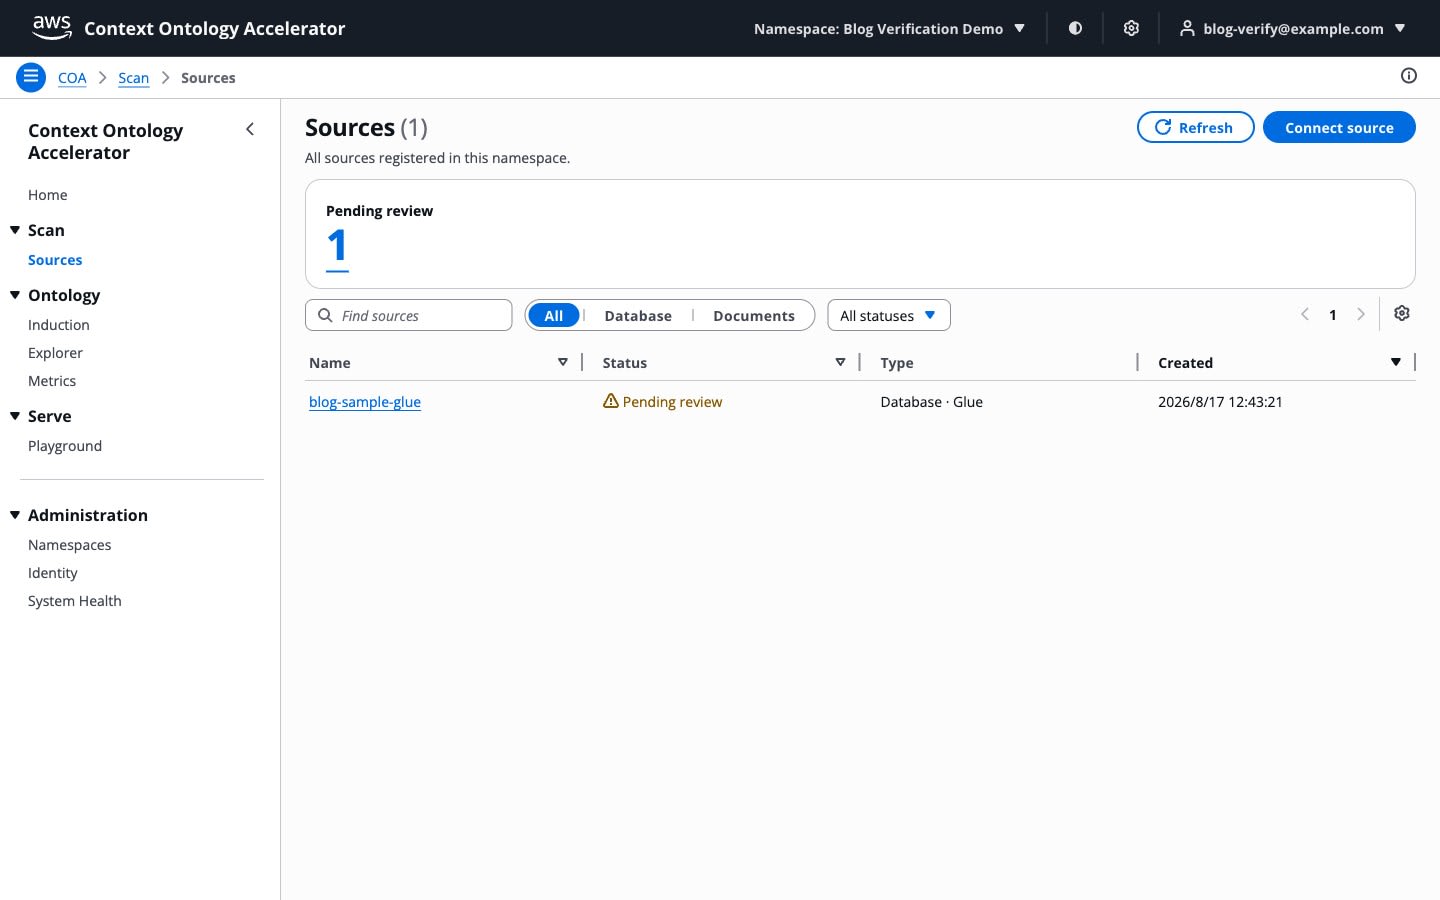Filter sources by Documents type
The image size is (1440, 900).
point(754,315)
